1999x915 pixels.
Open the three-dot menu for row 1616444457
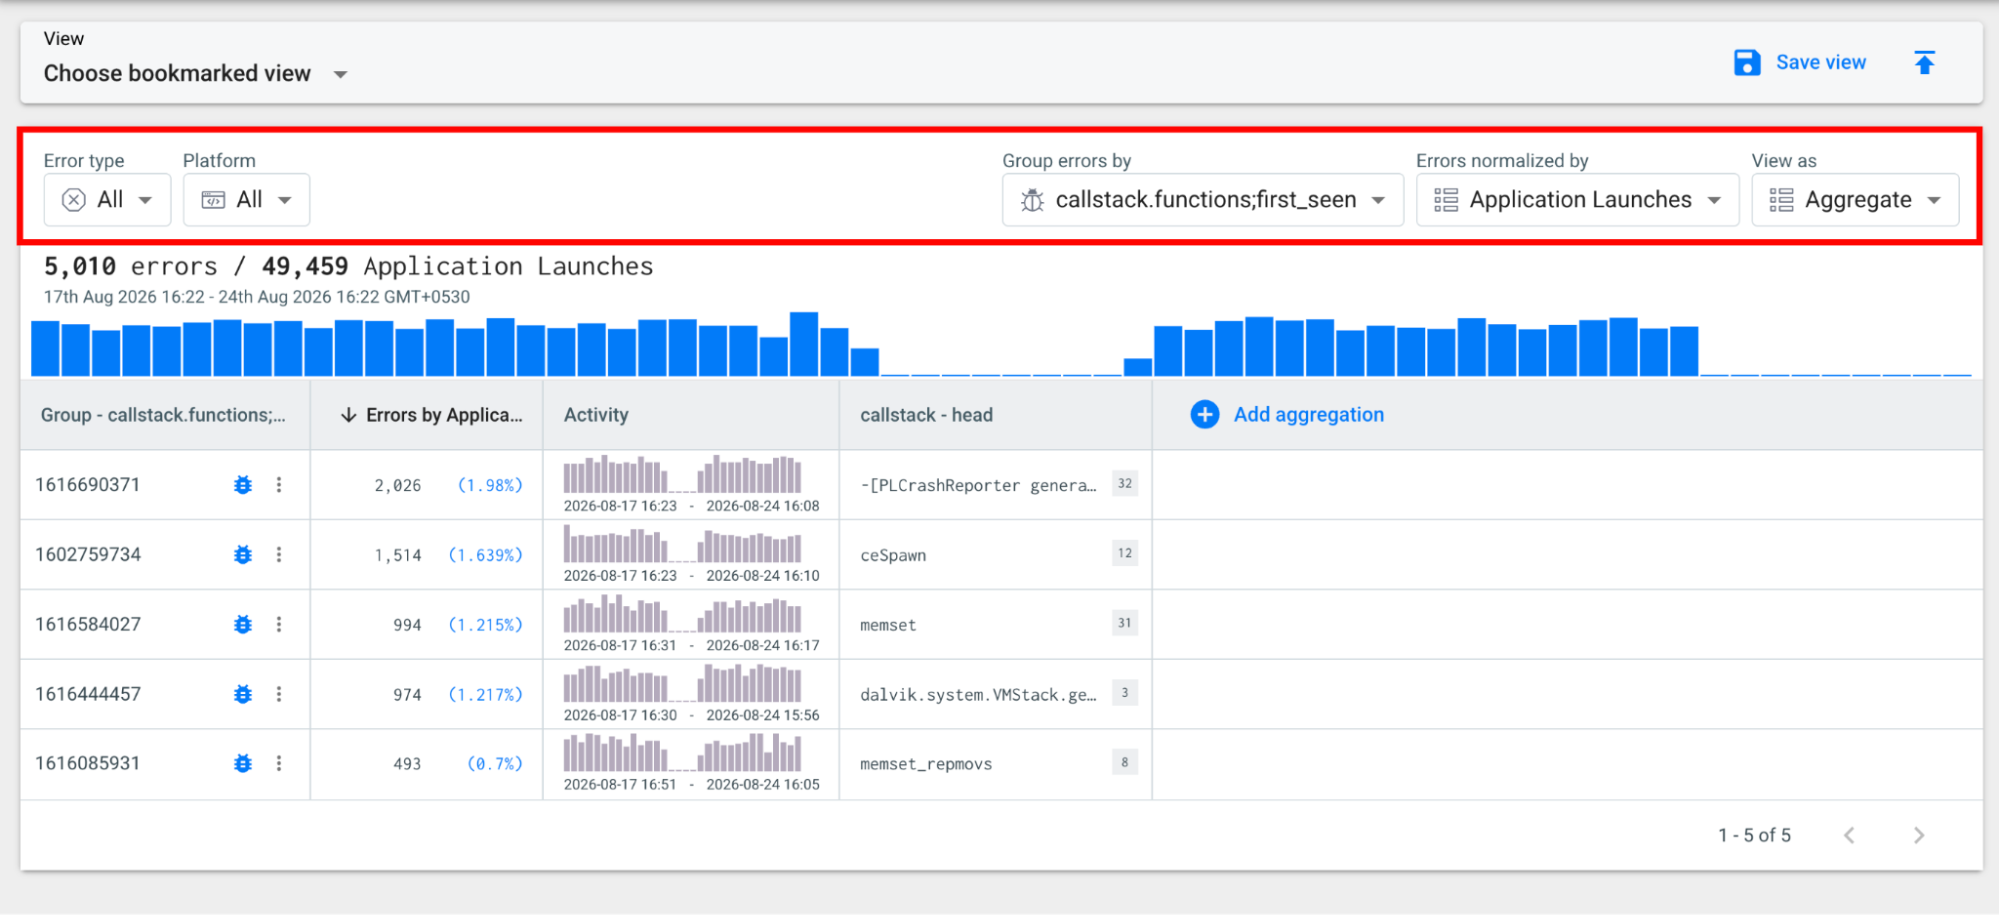pos(279,694)
